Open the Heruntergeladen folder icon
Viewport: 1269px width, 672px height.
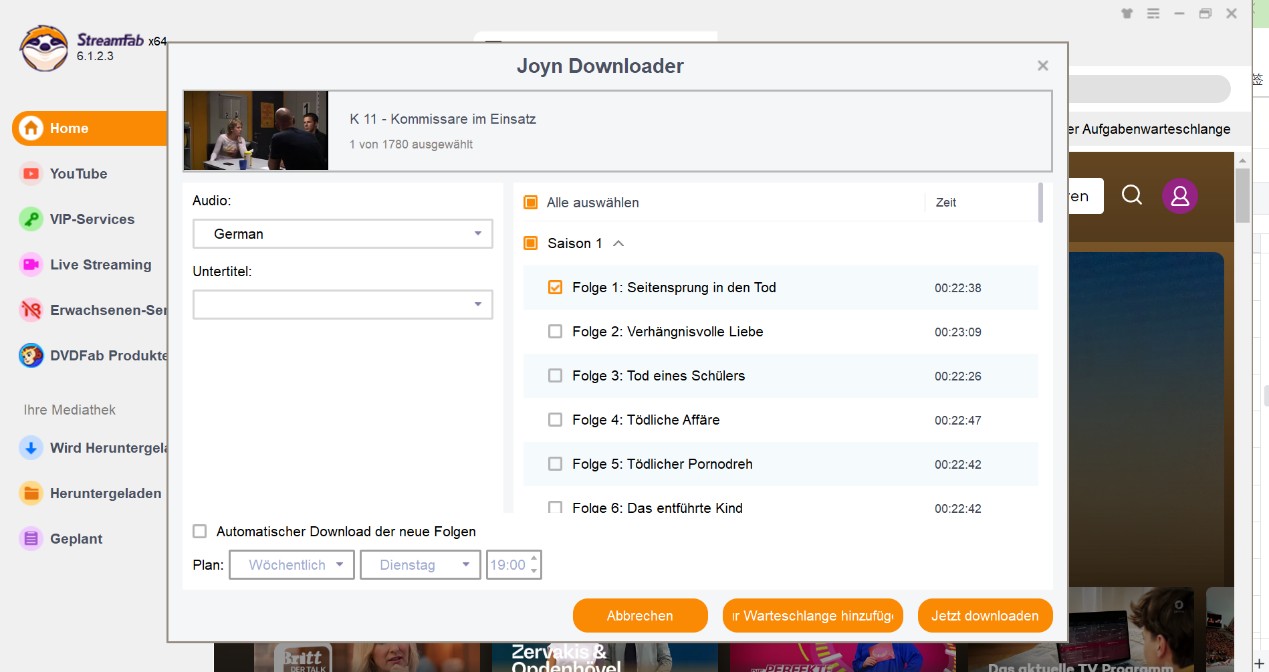tap(31, 493)
